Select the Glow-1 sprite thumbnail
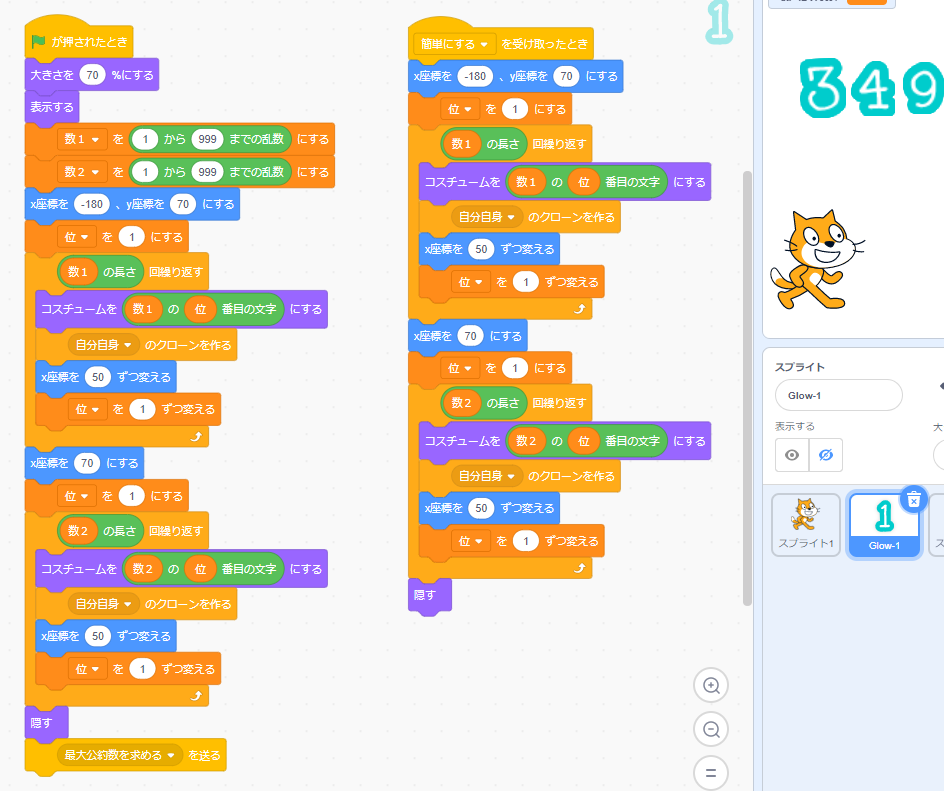This screenshot has height=791, width=944. pyautogui.click(x=883, y=524)
